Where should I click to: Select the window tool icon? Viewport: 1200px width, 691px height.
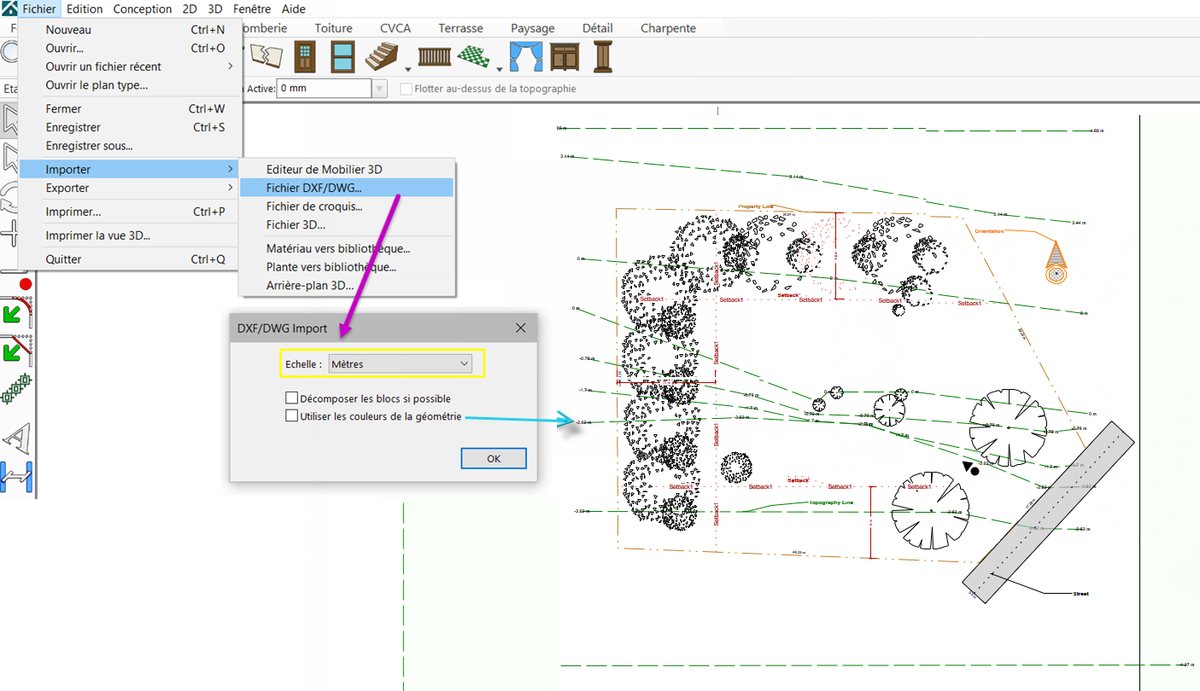pos(343,57)
